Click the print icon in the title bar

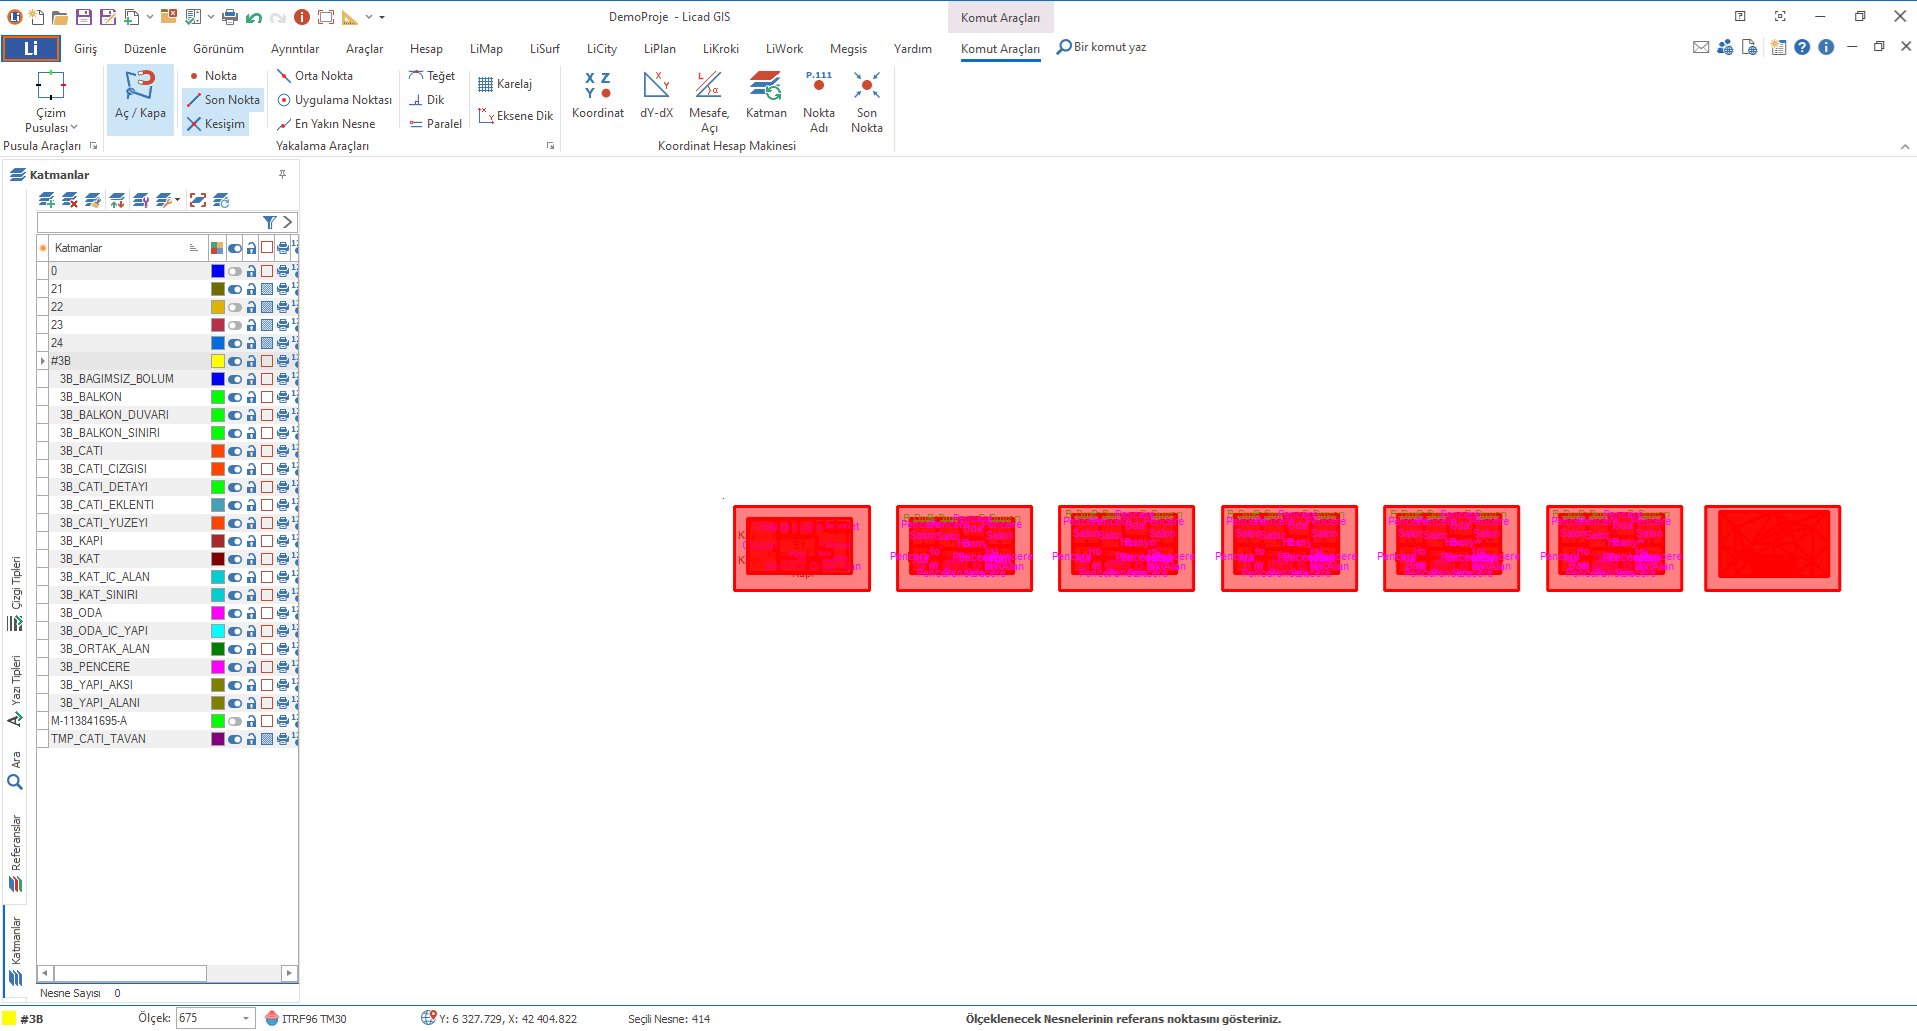230,17
